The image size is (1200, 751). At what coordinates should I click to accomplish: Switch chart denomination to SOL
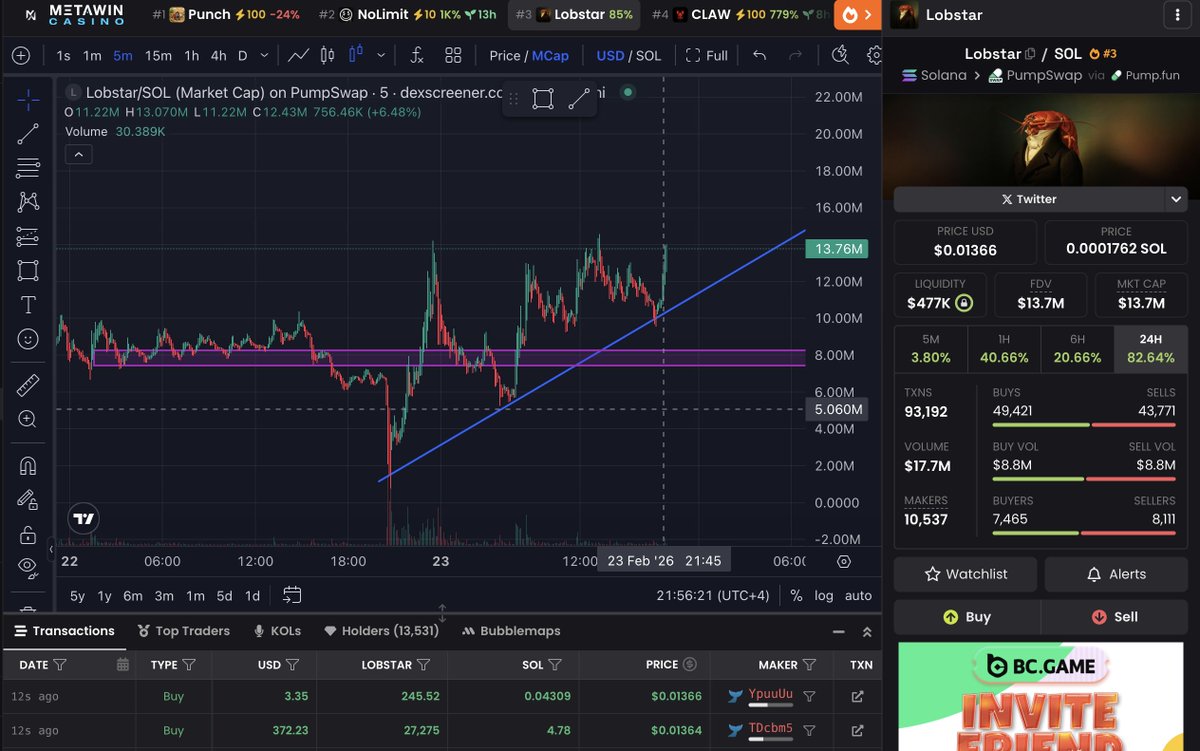coord(648,56)
